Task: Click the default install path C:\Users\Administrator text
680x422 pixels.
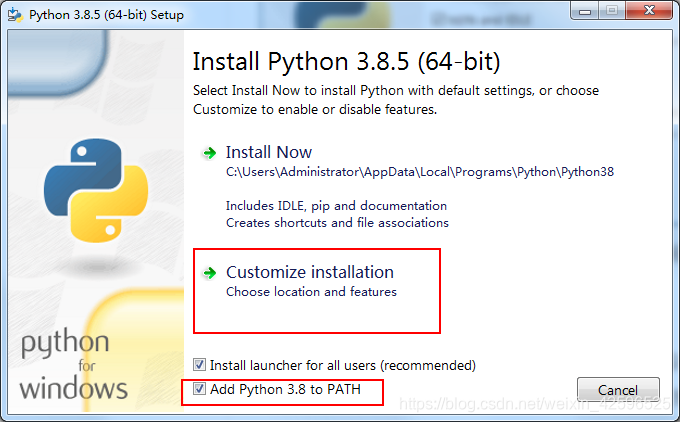Action: (x=420, y=172)
